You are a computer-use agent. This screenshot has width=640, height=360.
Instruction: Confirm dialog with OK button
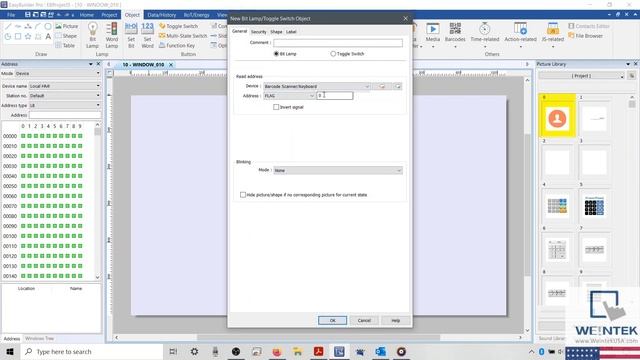click(x=333, y=320)
